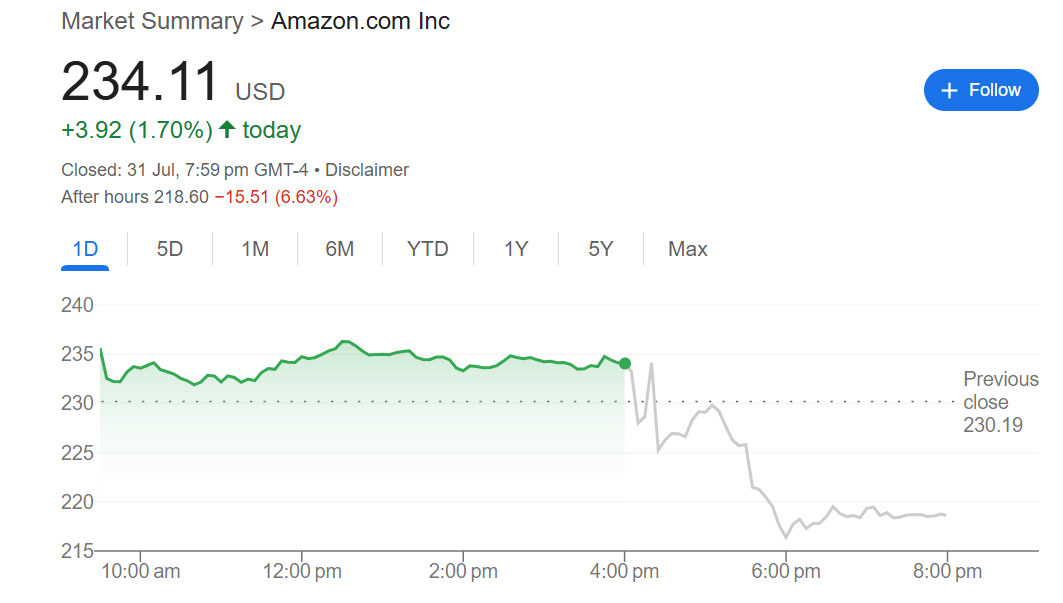
Task: Click the Previous close 230.19 label
Action: 1000,402
